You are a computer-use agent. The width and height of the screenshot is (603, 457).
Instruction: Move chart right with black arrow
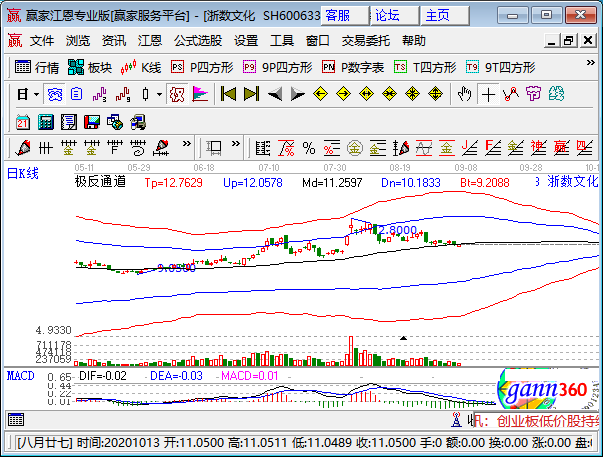298,94
